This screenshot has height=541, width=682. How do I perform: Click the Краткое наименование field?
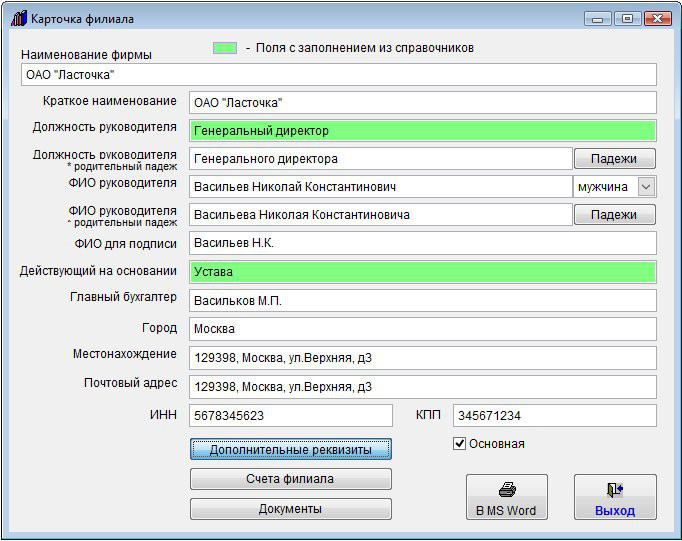pyautogui.click(x=423, y=103)
